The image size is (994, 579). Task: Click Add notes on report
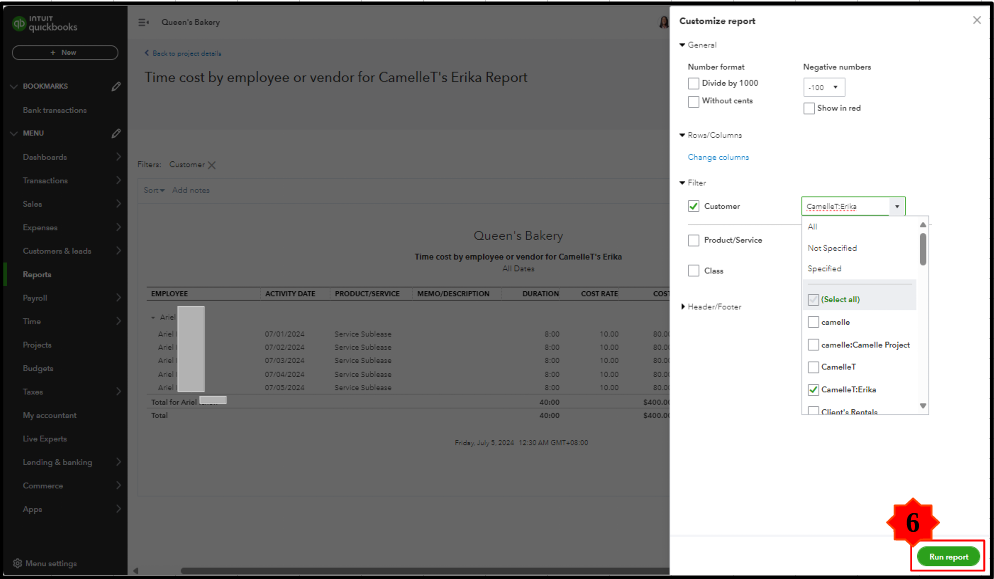(191, 190)
